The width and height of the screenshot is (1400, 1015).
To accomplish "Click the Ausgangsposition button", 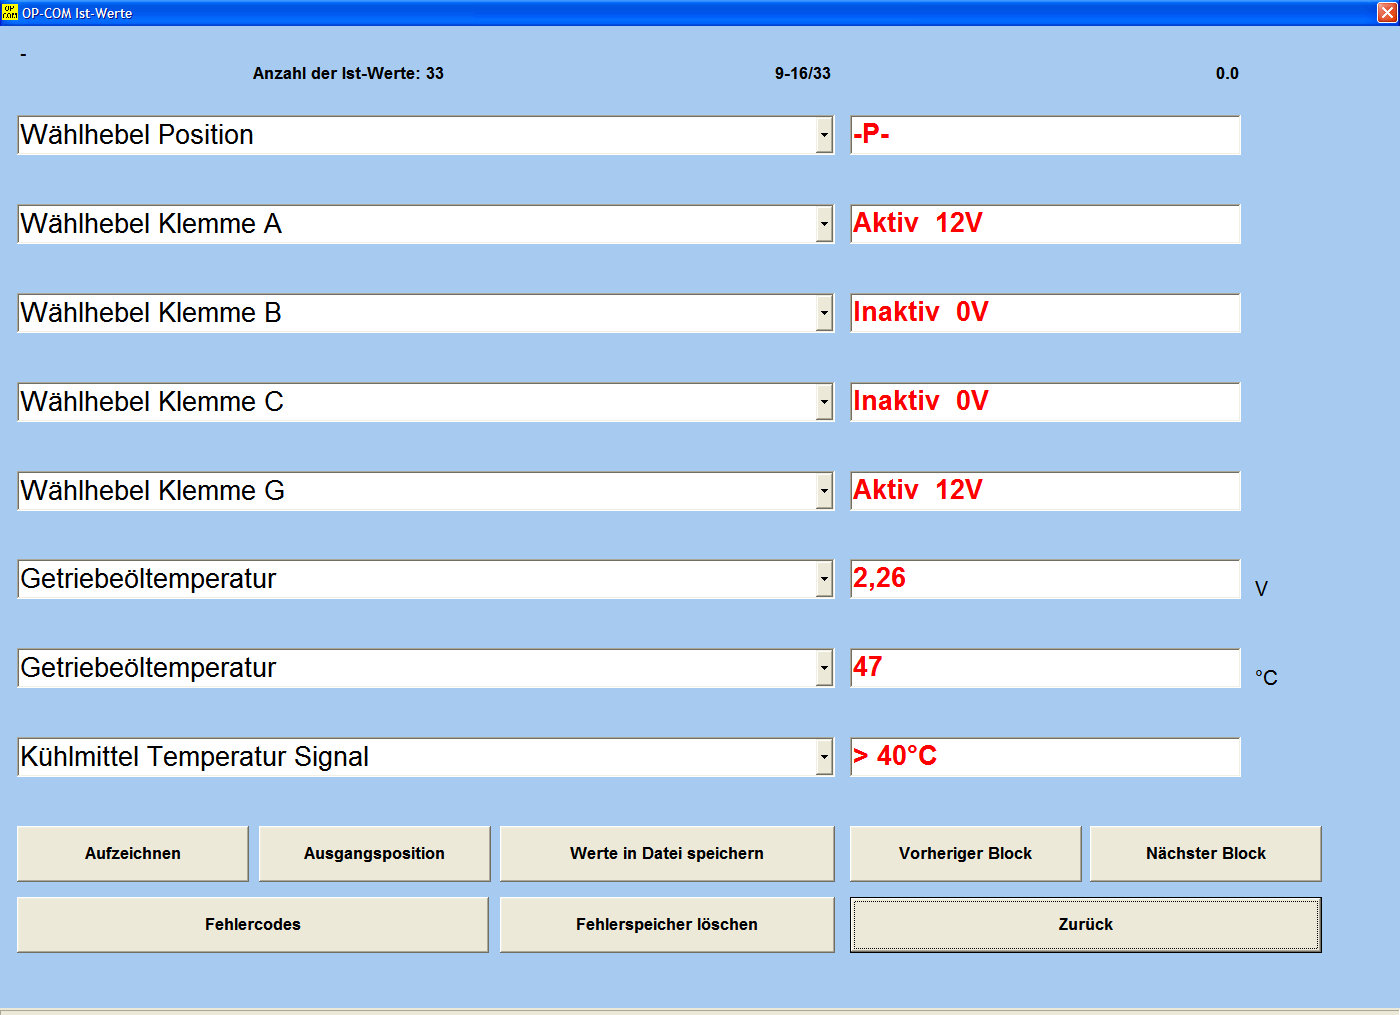I will [375, 853].
